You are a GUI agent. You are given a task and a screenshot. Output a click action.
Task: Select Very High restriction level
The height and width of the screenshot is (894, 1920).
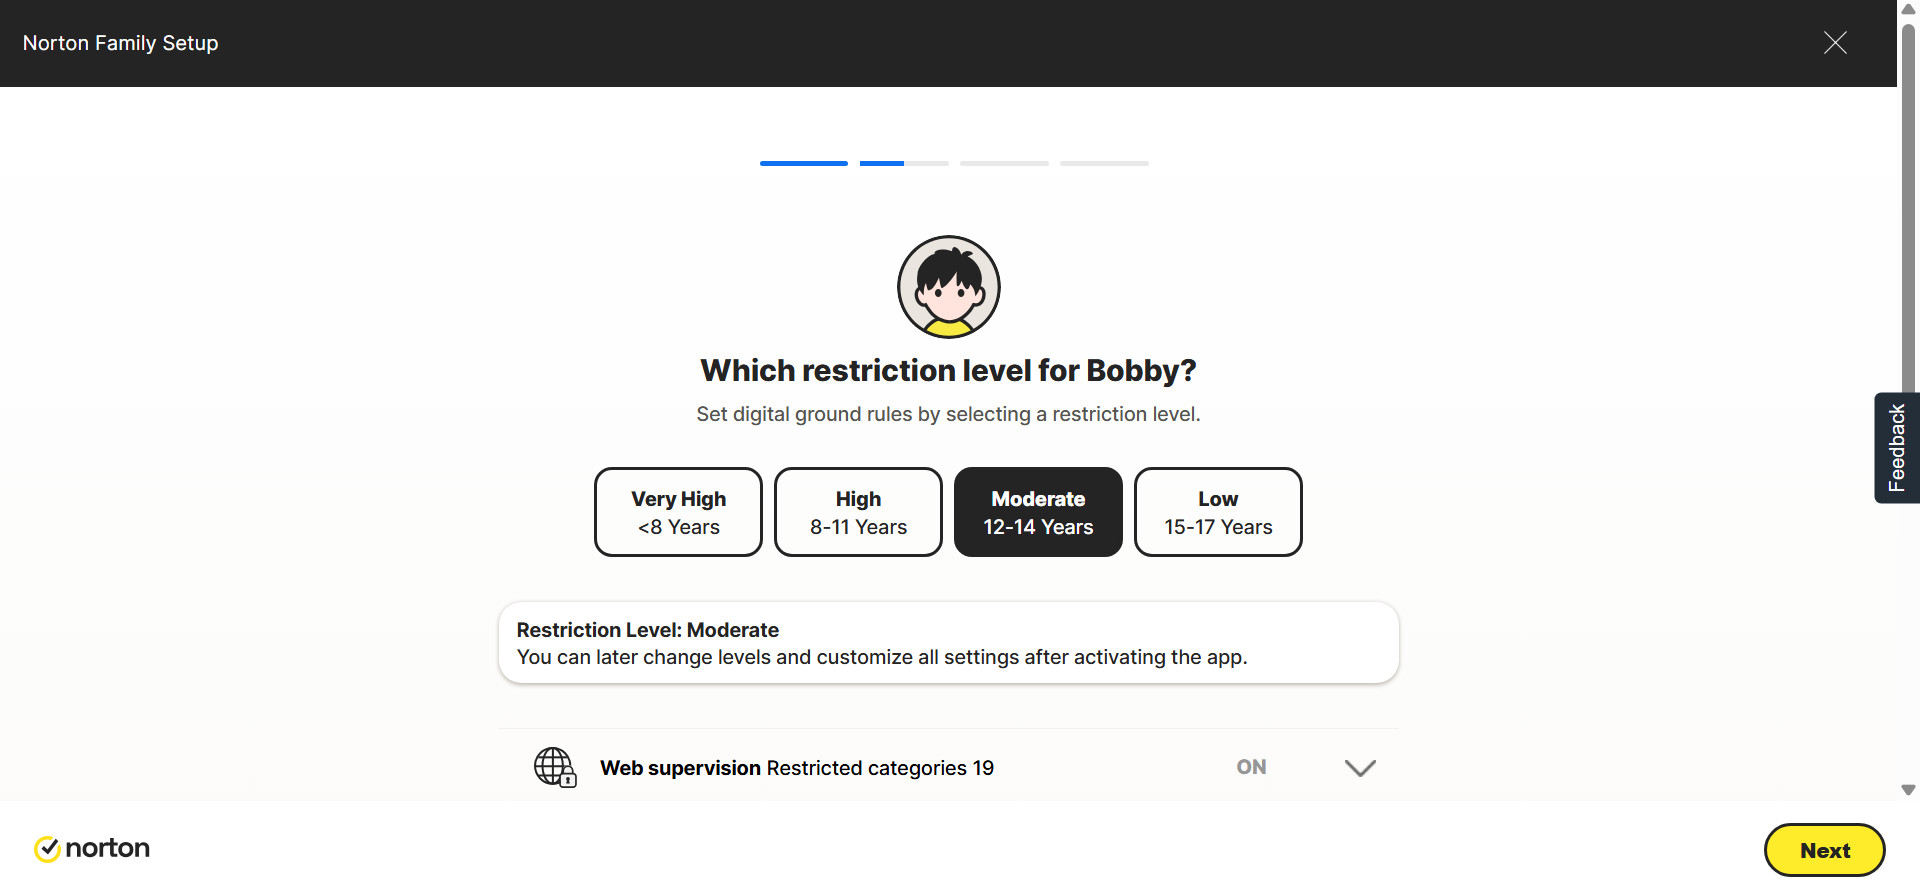click(x=678, y=512)
